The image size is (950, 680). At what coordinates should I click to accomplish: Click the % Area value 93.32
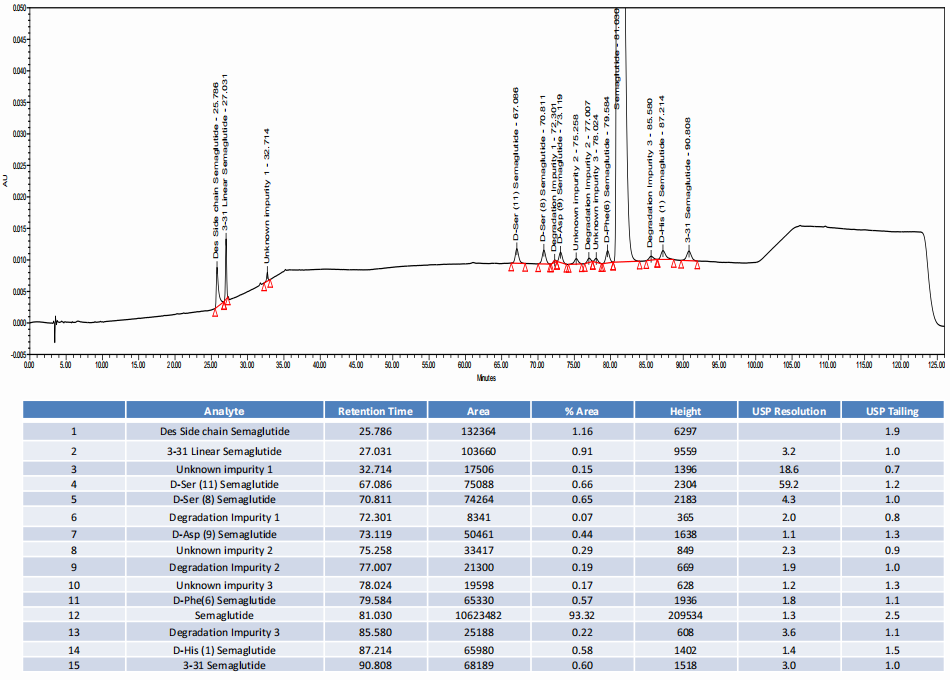(581, 616)
